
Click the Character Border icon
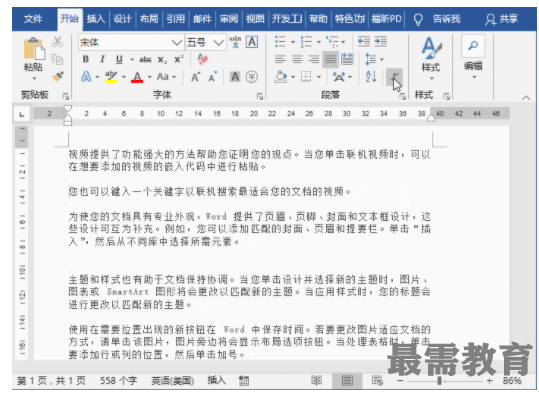(252, 42)
